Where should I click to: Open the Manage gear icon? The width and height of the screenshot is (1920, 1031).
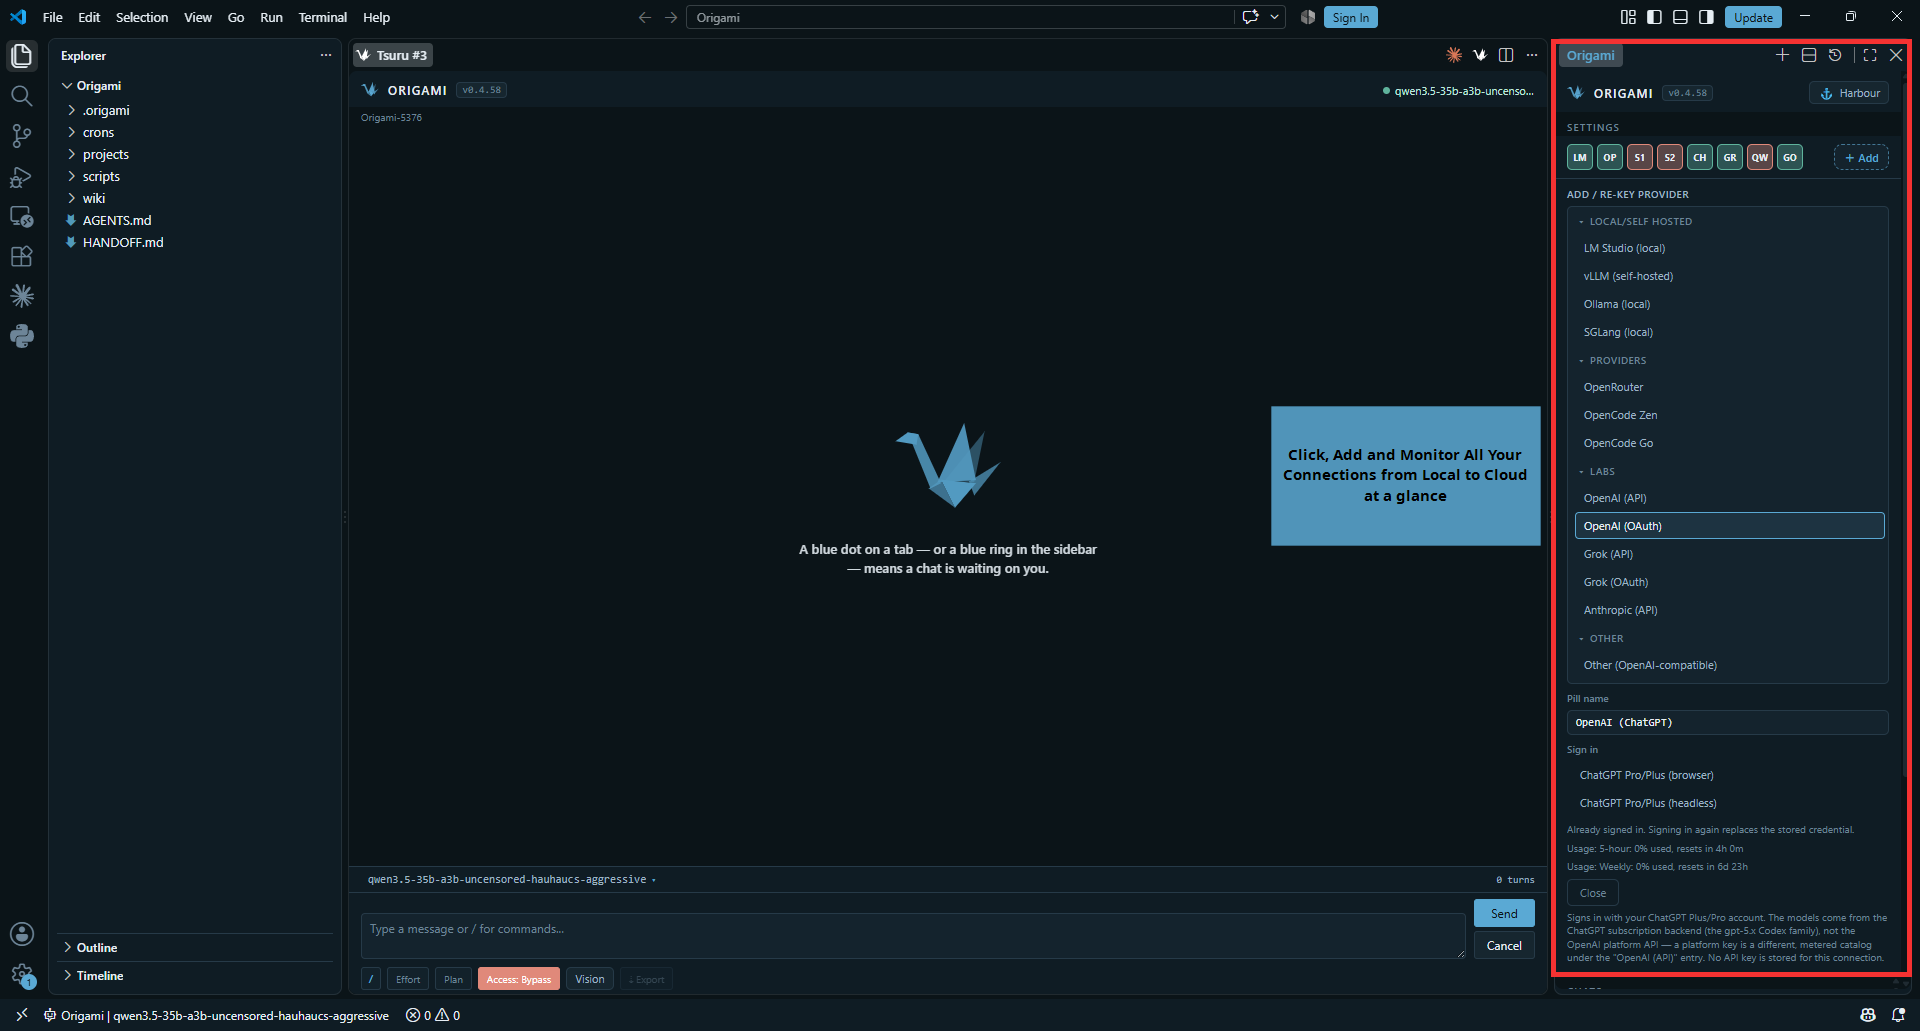click(22, 975)
